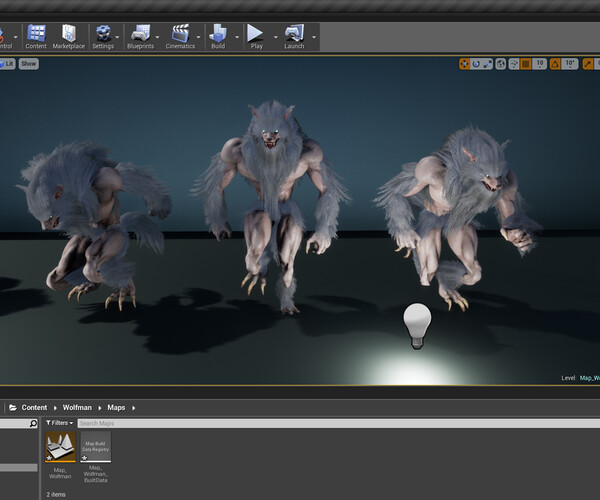This screenshot has height=500, width=600.
Task: Toggle grid snapping
Action: click(526, 64)
